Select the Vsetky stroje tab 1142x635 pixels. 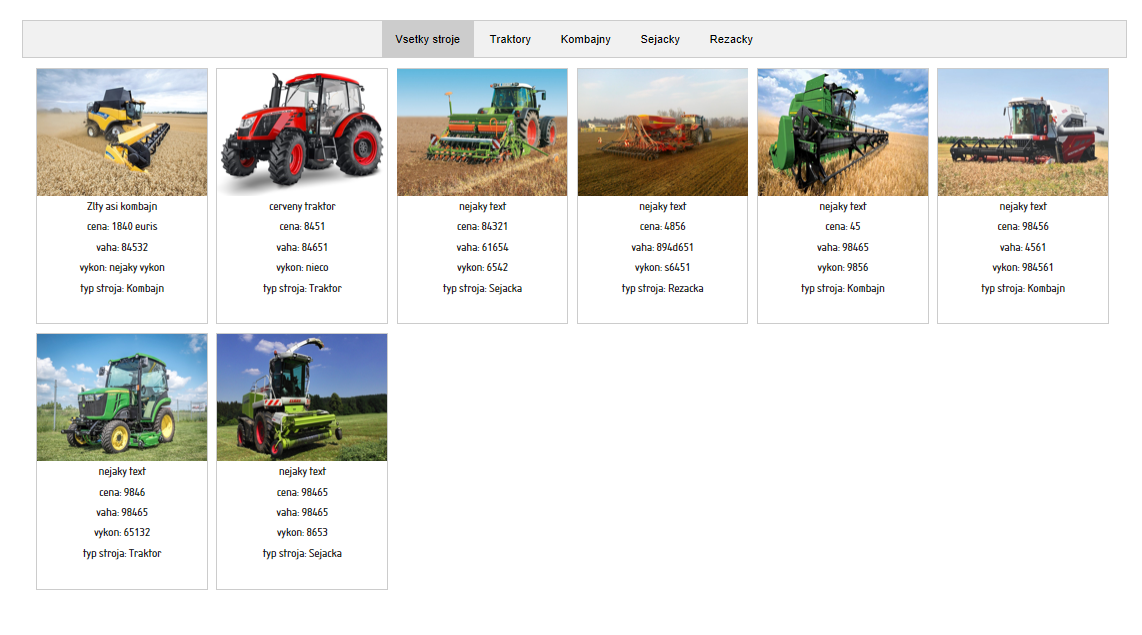tap(428, 39)
